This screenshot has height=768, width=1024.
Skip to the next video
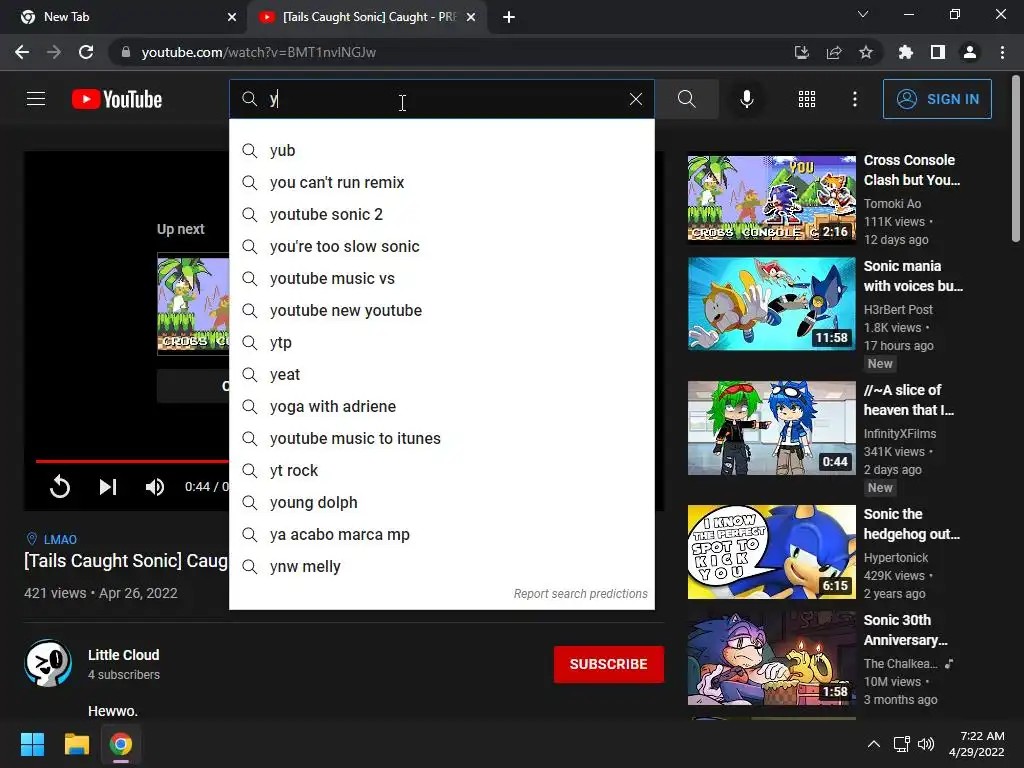[x=108, y=487]
